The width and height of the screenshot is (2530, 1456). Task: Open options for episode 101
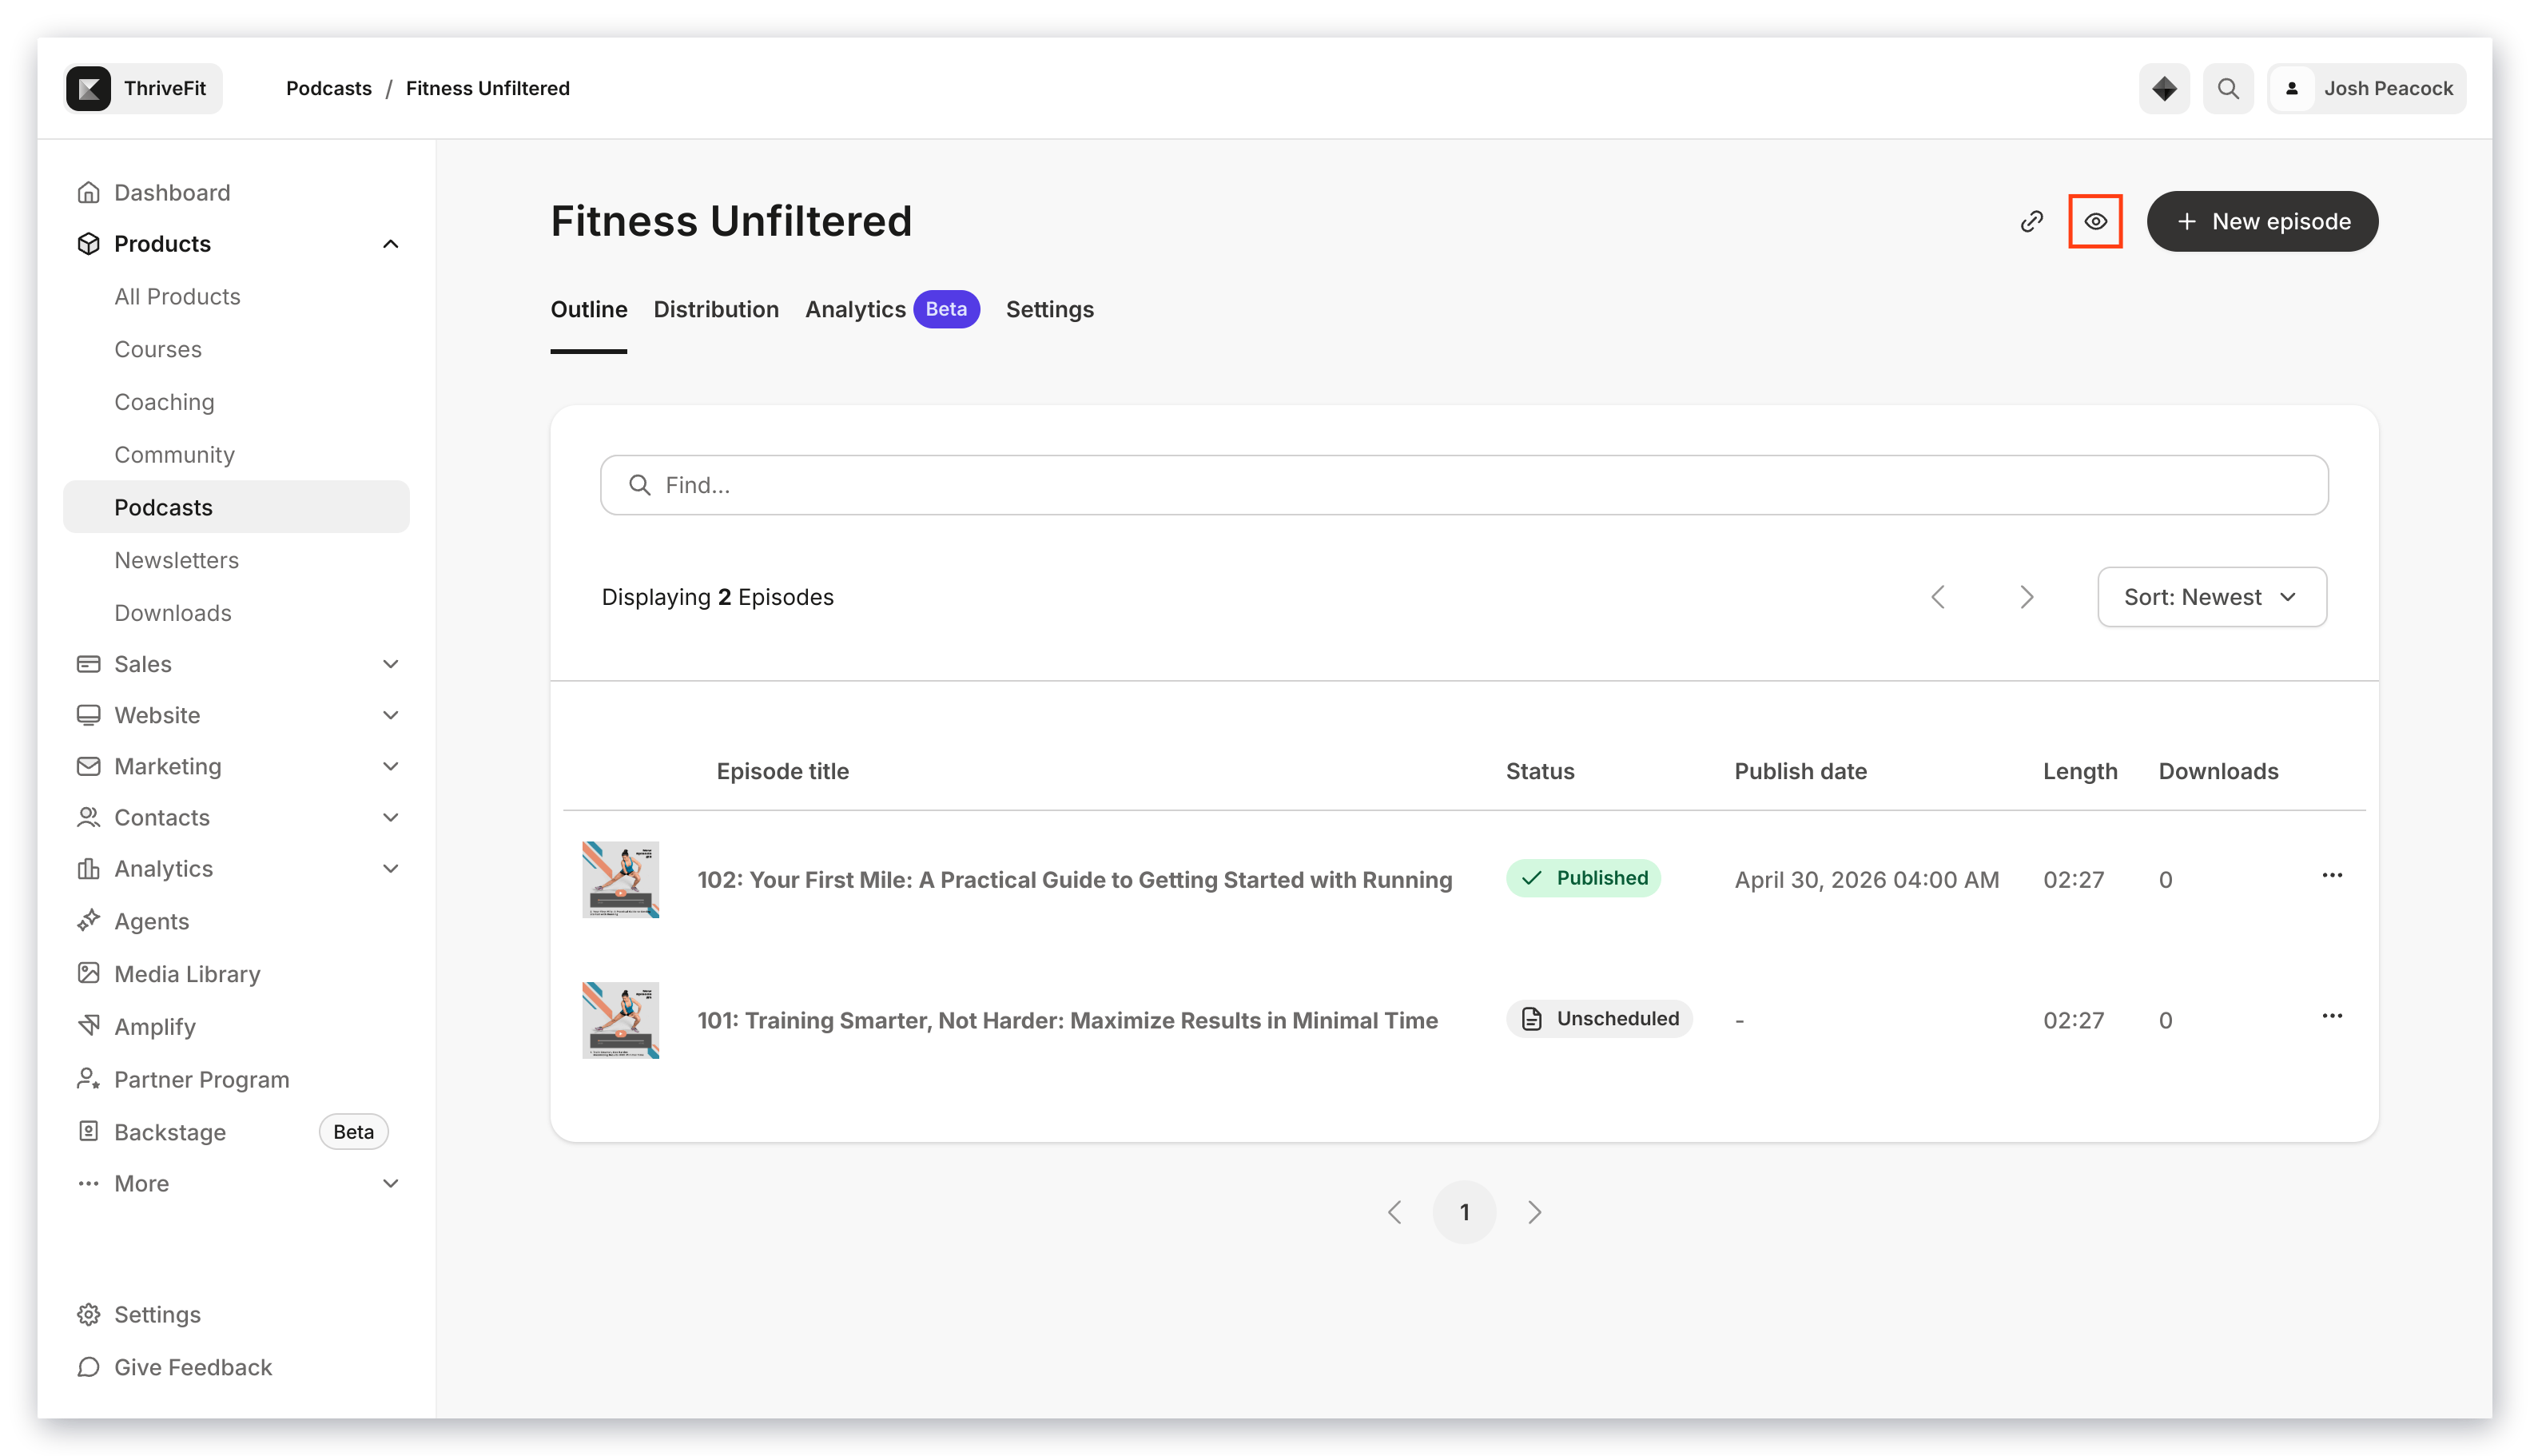pyautogui.click(x=2332, y=1017)
